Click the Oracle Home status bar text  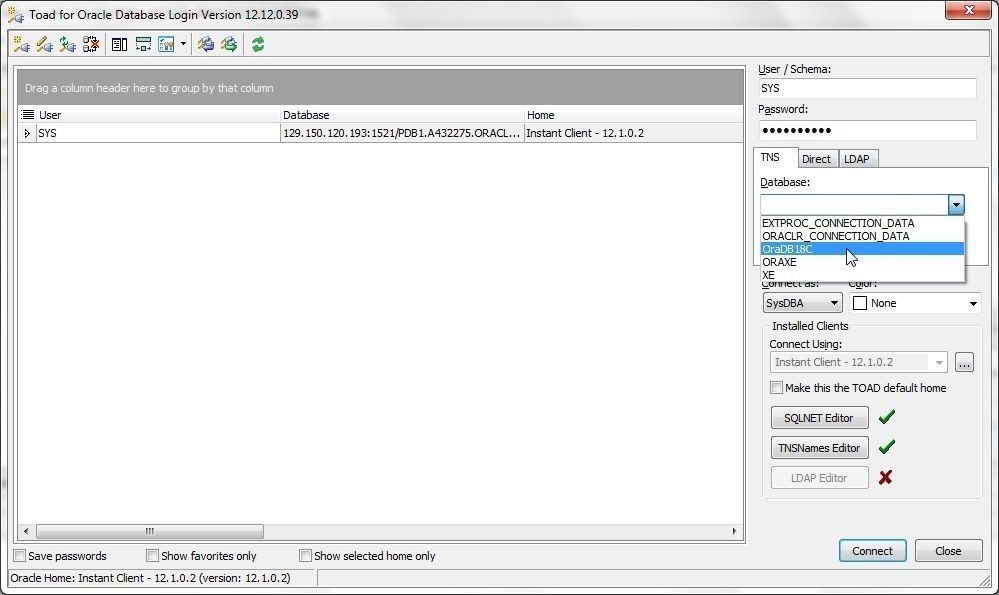[x=150, y=578]
